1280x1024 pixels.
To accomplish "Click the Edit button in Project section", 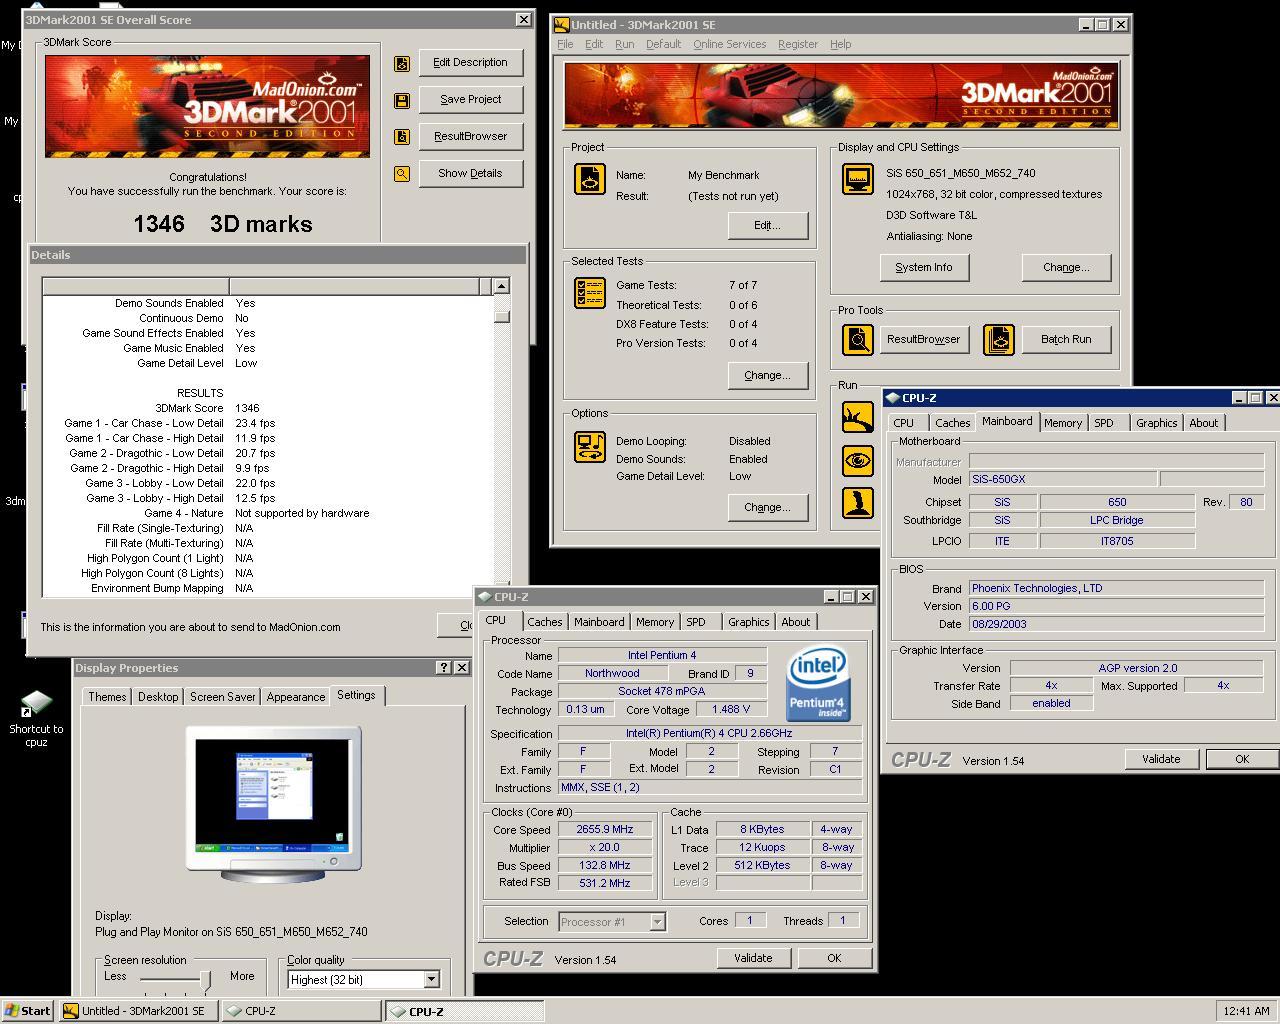I will (x=767, y=226).
